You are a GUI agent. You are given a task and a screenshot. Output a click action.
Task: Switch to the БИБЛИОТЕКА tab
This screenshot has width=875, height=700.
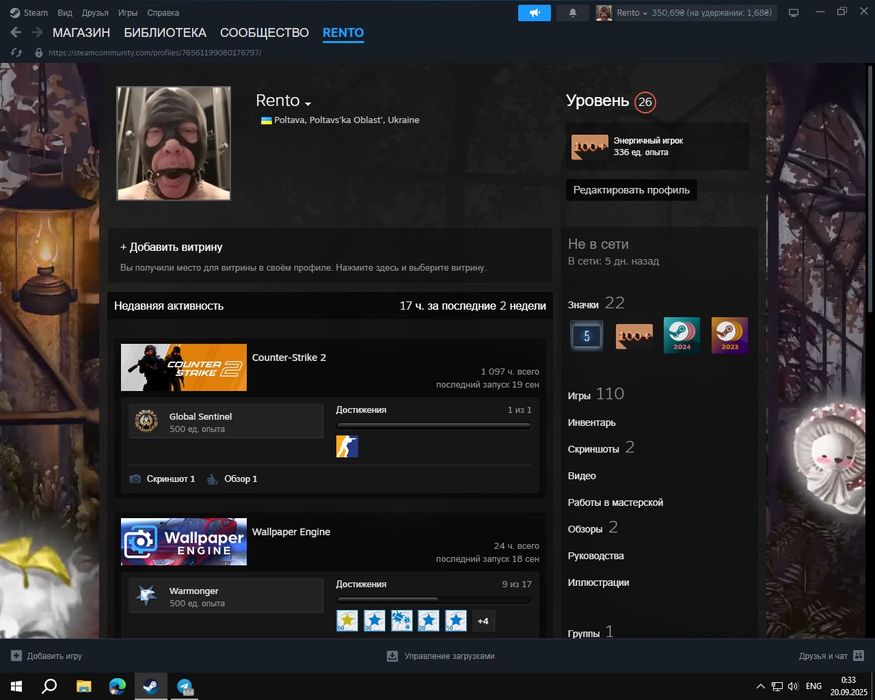(165, 32)
